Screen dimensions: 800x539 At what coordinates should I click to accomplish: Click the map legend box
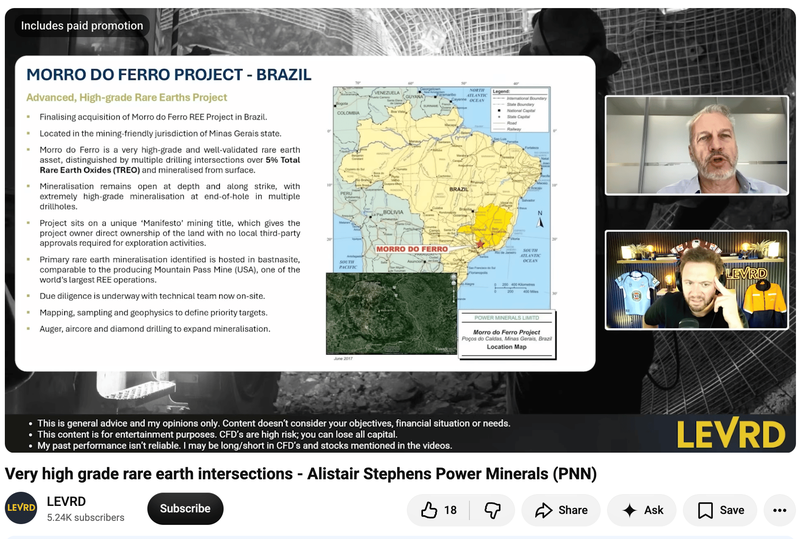[520, 110]
